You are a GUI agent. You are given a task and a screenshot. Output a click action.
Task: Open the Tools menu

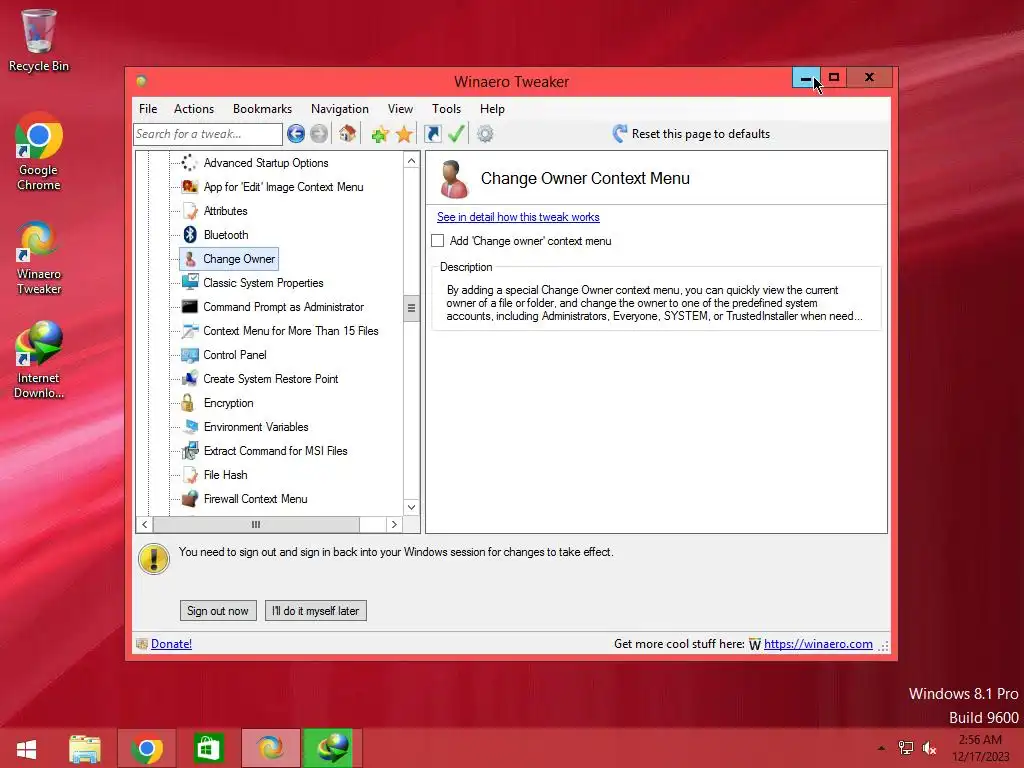(447, 109)
